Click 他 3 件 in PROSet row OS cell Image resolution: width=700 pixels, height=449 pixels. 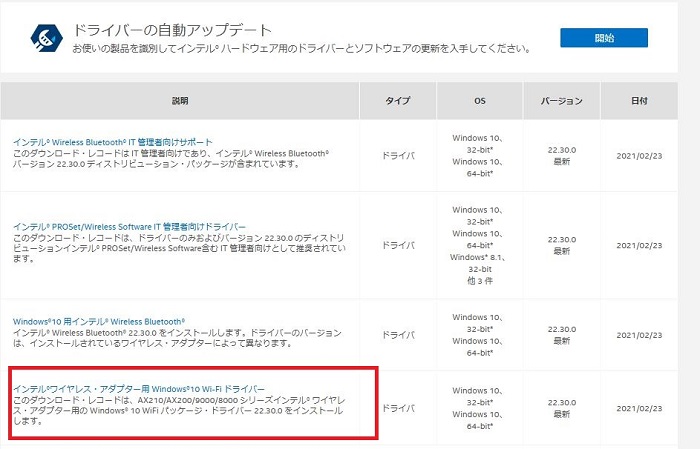(x=479, y=281)
